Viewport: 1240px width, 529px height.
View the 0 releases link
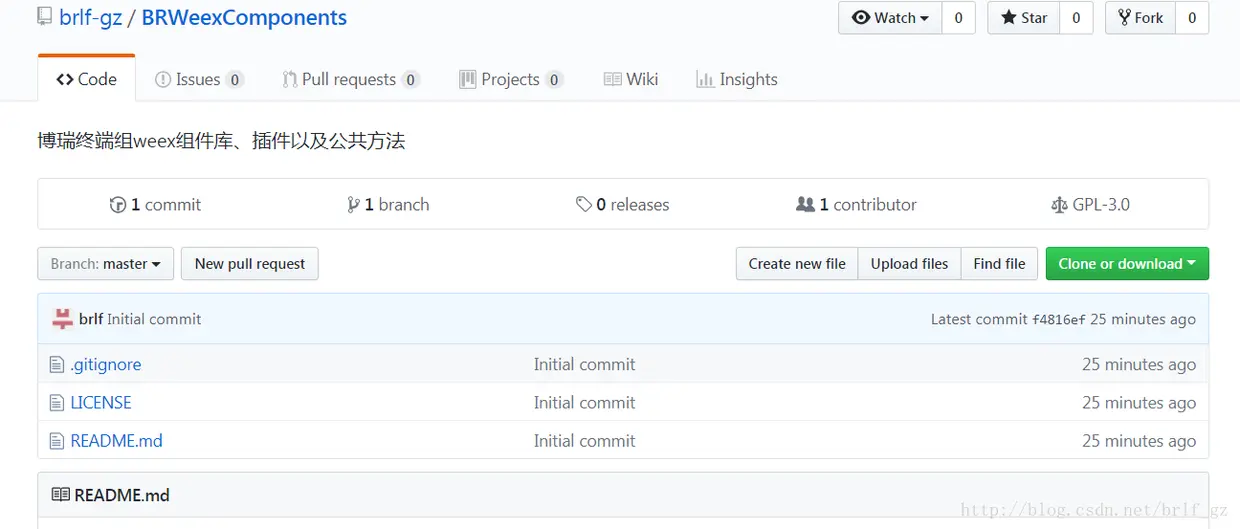623,205
